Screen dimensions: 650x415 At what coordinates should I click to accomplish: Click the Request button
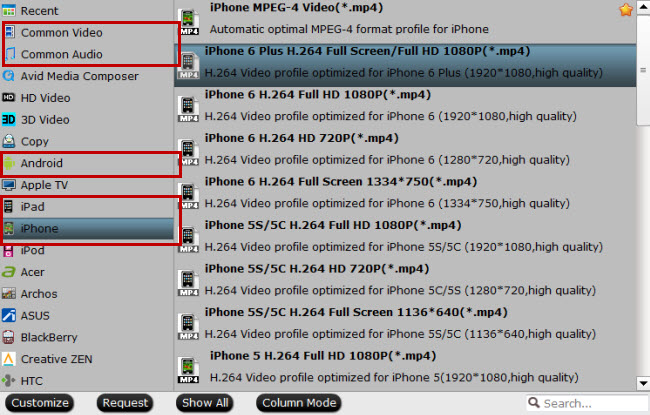pyautogui.click(x=125, y=403)
